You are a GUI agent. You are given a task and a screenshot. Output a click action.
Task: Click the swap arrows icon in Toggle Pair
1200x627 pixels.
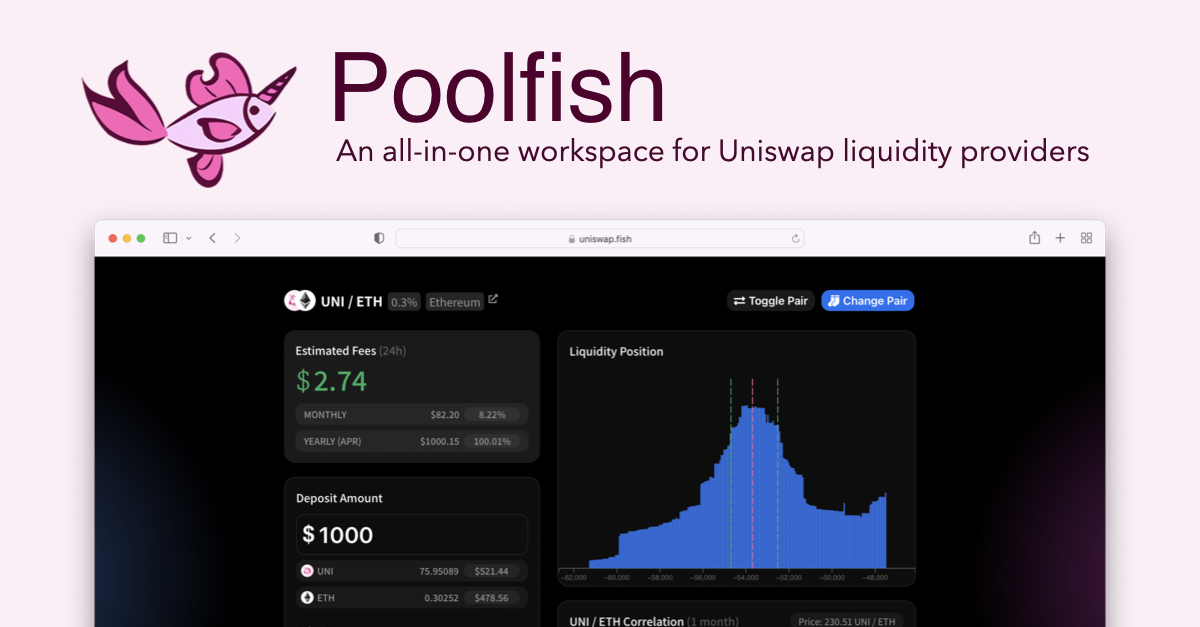pos(739,300)
